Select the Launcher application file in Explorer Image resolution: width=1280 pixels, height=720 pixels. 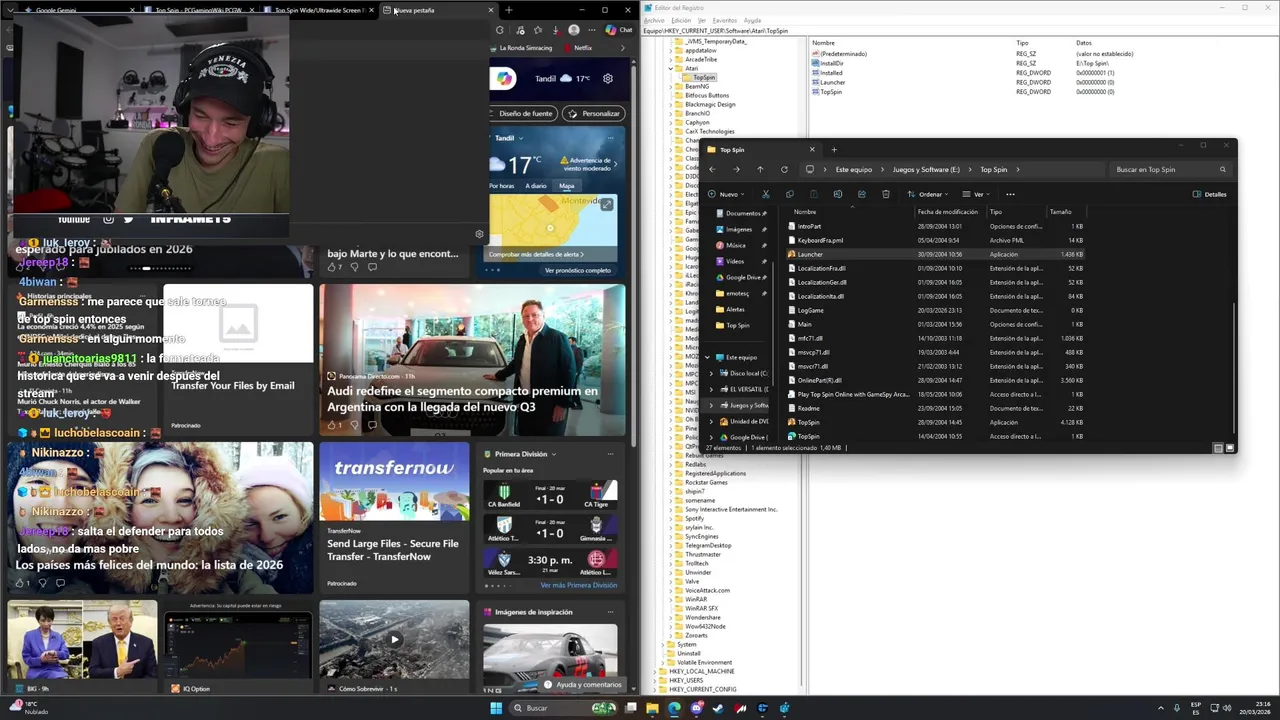pos(935,254)
